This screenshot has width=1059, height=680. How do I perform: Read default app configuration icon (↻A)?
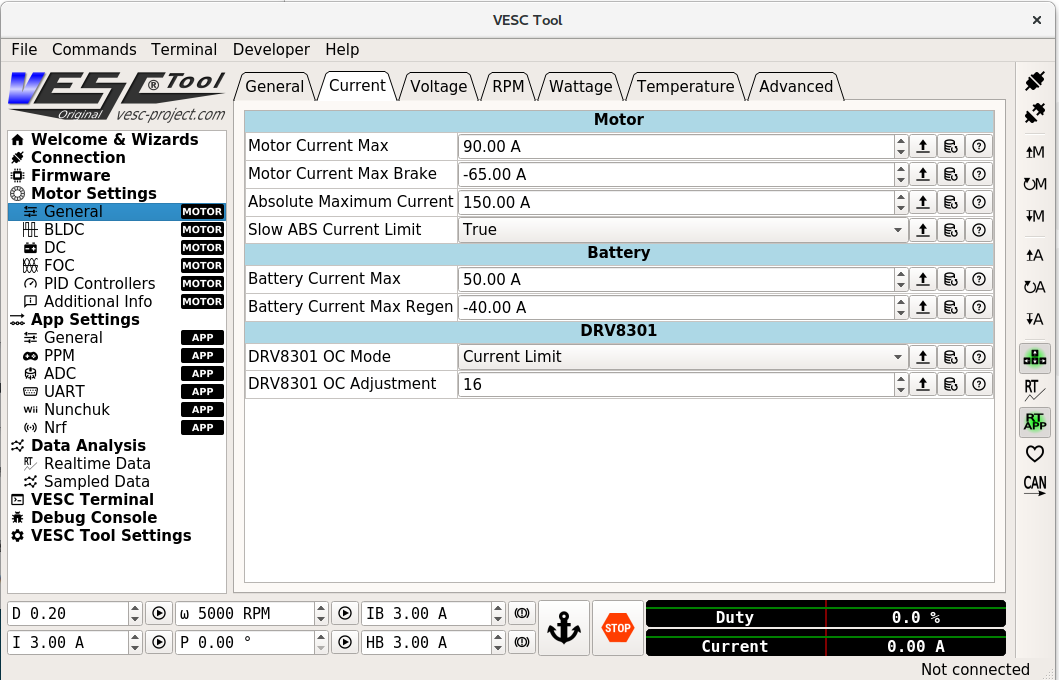(1034, 287)
